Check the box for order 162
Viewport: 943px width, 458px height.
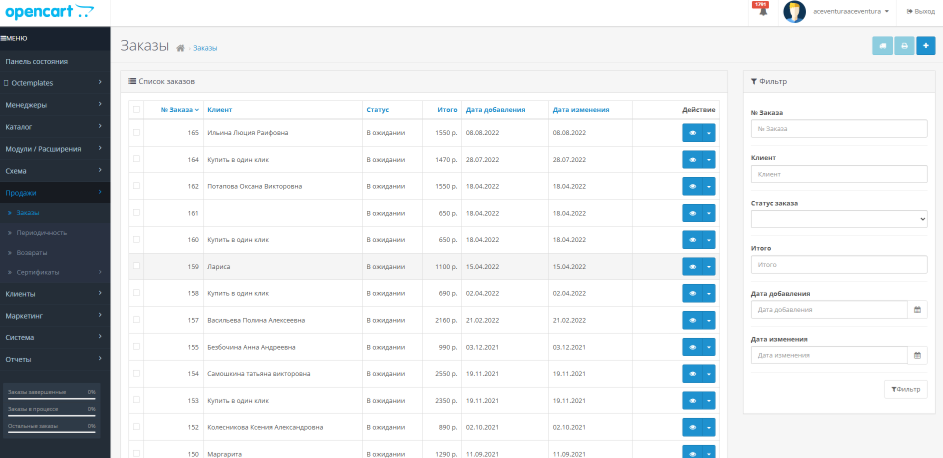(x=137, y=186)
